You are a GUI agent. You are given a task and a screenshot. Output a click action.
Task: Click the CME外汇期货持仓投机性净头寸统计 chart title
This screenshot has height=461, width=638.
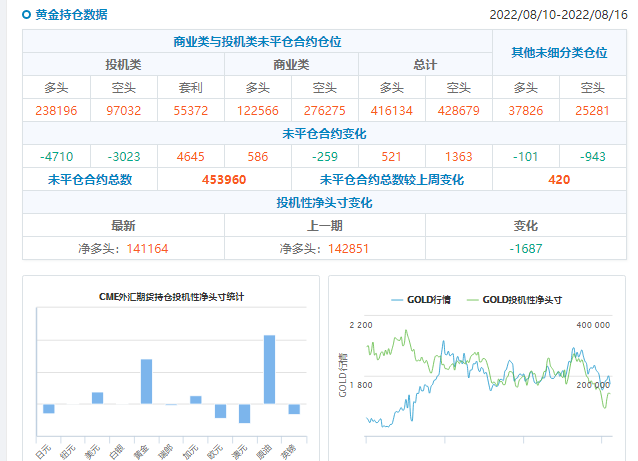click(171, 297)
